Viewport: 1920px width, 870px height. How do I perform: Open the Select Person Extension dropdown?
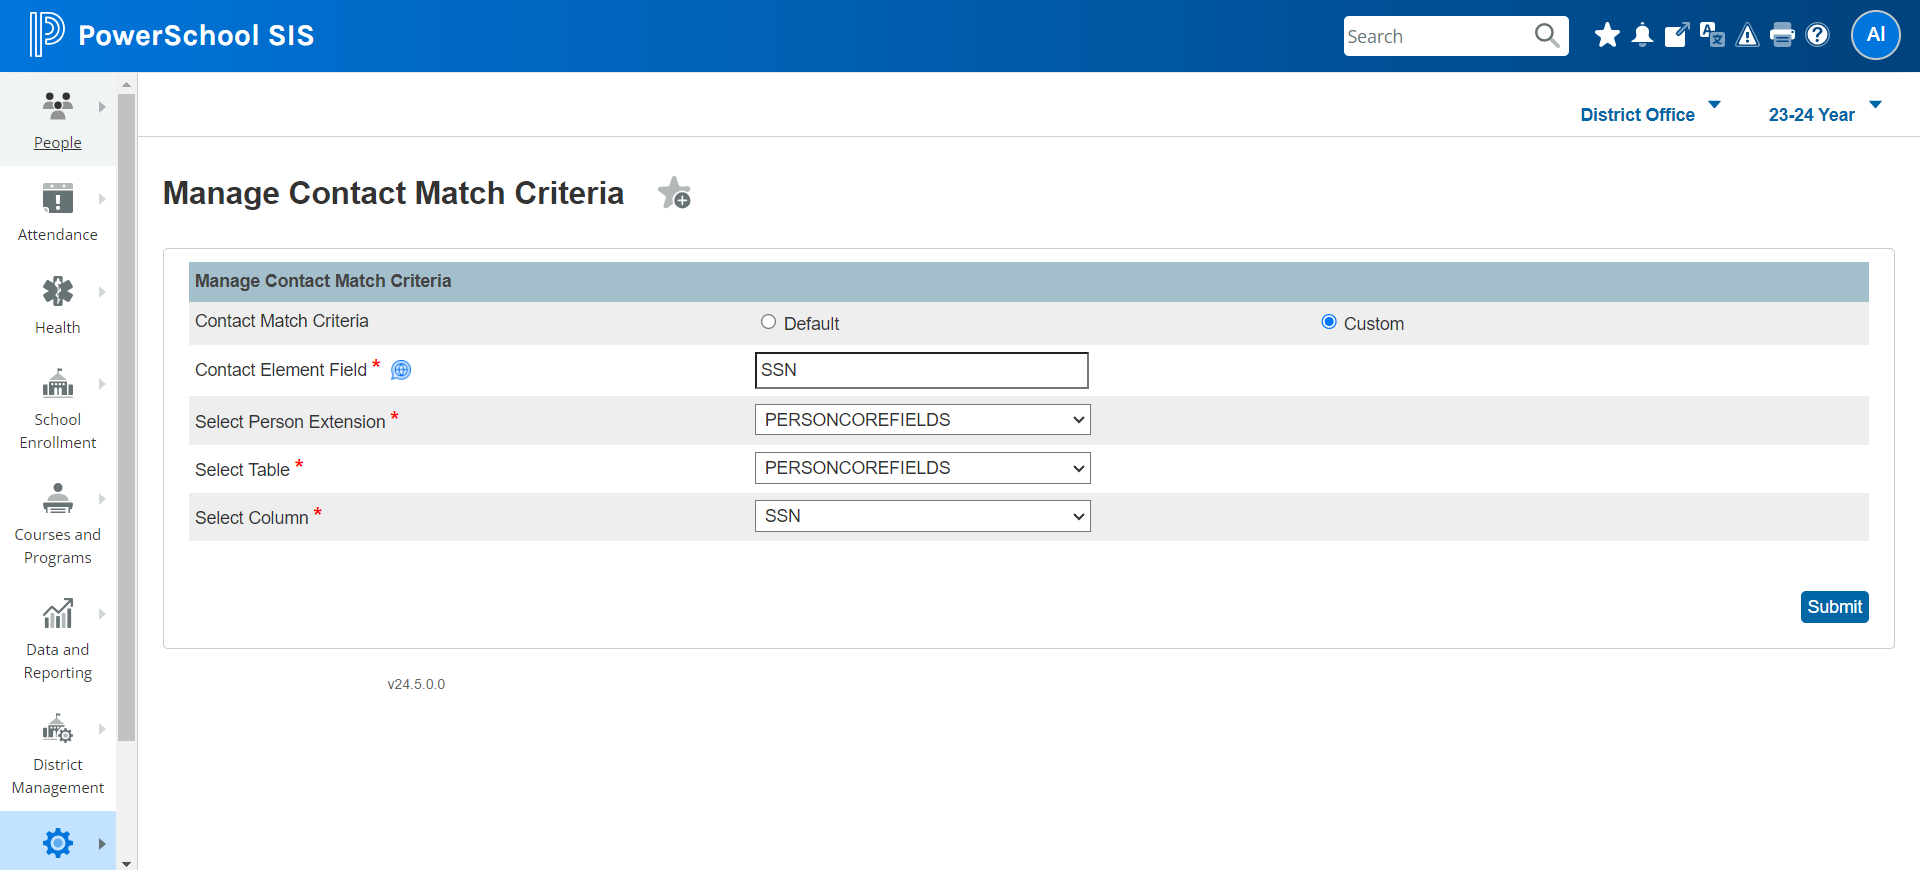click(x=922, y=420)
